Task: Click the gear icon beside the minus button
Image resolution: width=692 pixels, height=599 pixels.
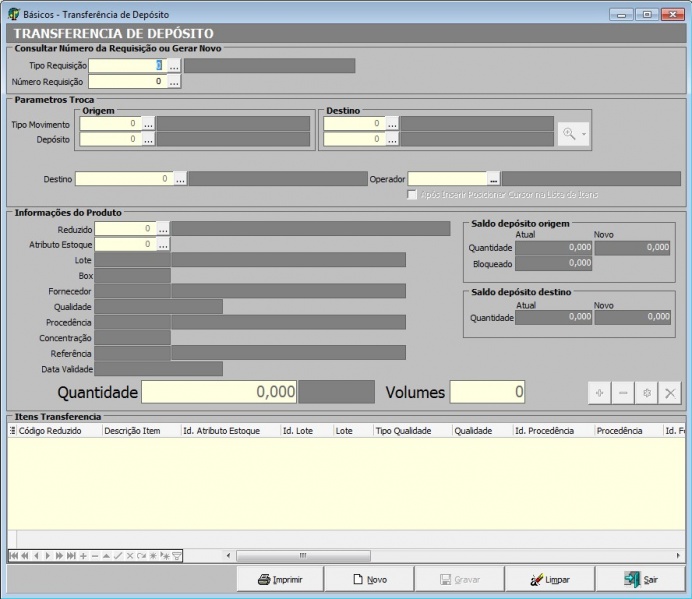Action: point(647,393)
